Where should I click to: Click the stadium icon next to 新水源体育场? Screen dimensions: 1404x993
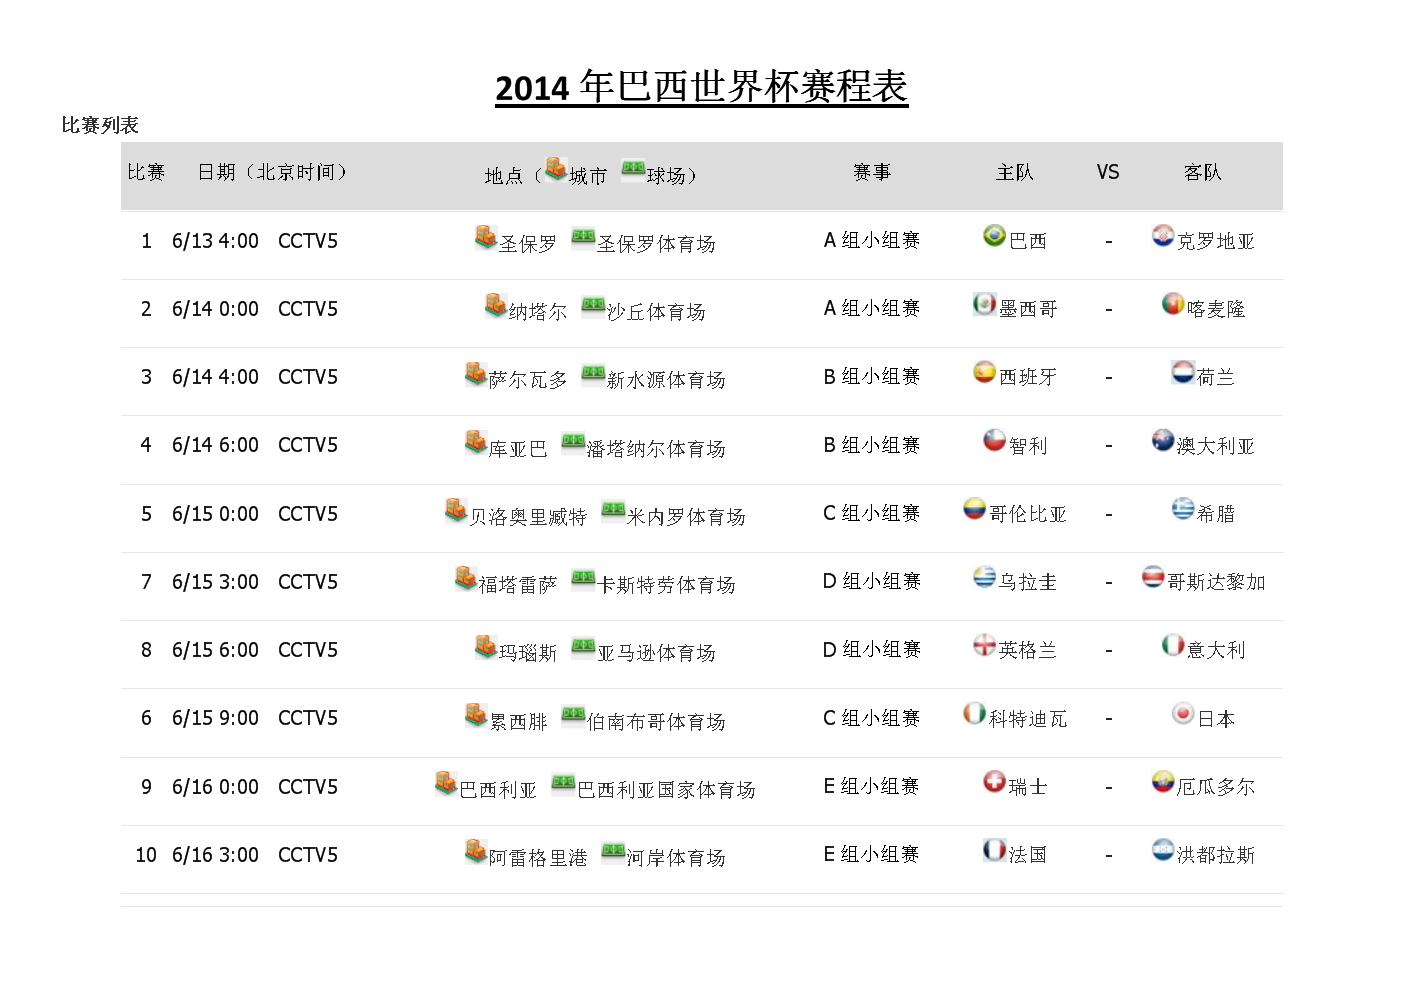(593, 373)
